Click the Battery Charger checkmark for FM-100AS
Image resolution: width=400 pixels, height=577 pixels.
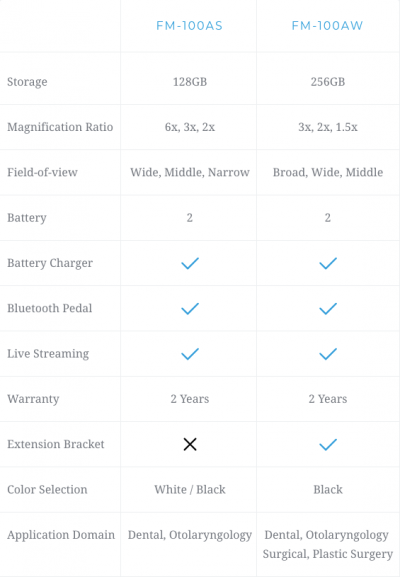coord(190,263)
